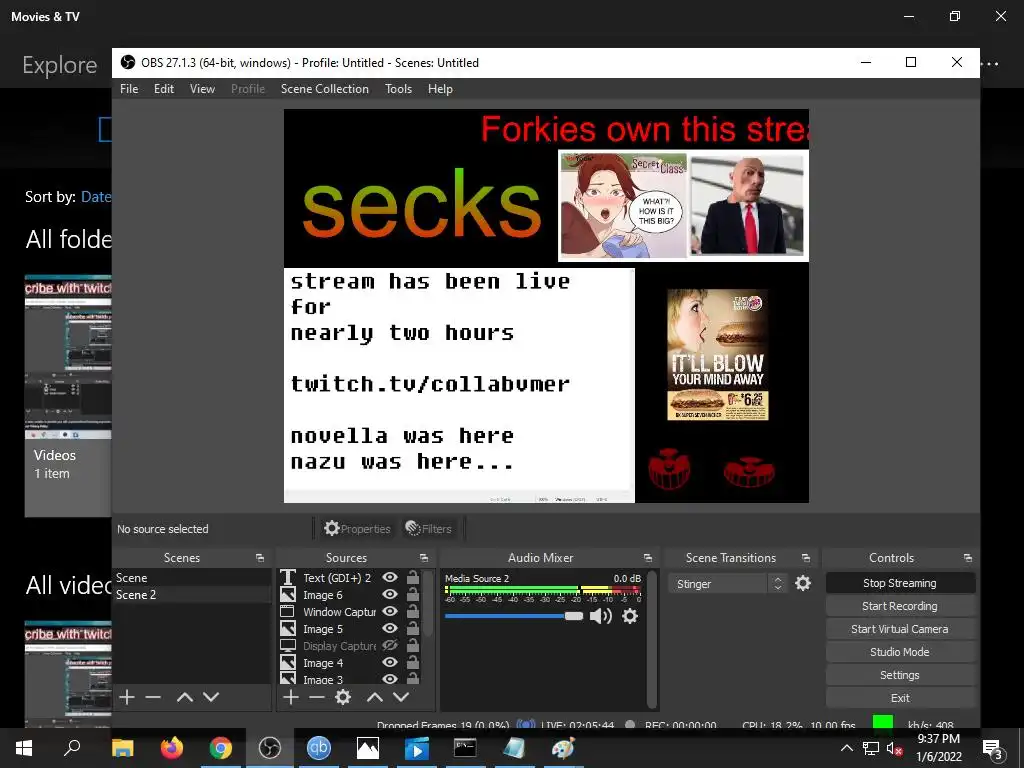This screenshot has width=1024, height=768.
Task: Hide the Image 5 source
Action: [x=390, y=628]
